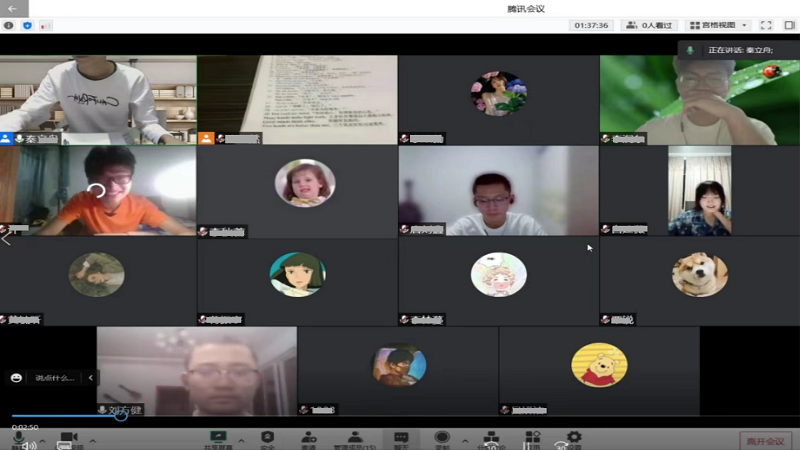The height and width of the screenshot is (450, 800).
Task: Toggle the microphone mute button in the toolbar
Action: [18, 439]
